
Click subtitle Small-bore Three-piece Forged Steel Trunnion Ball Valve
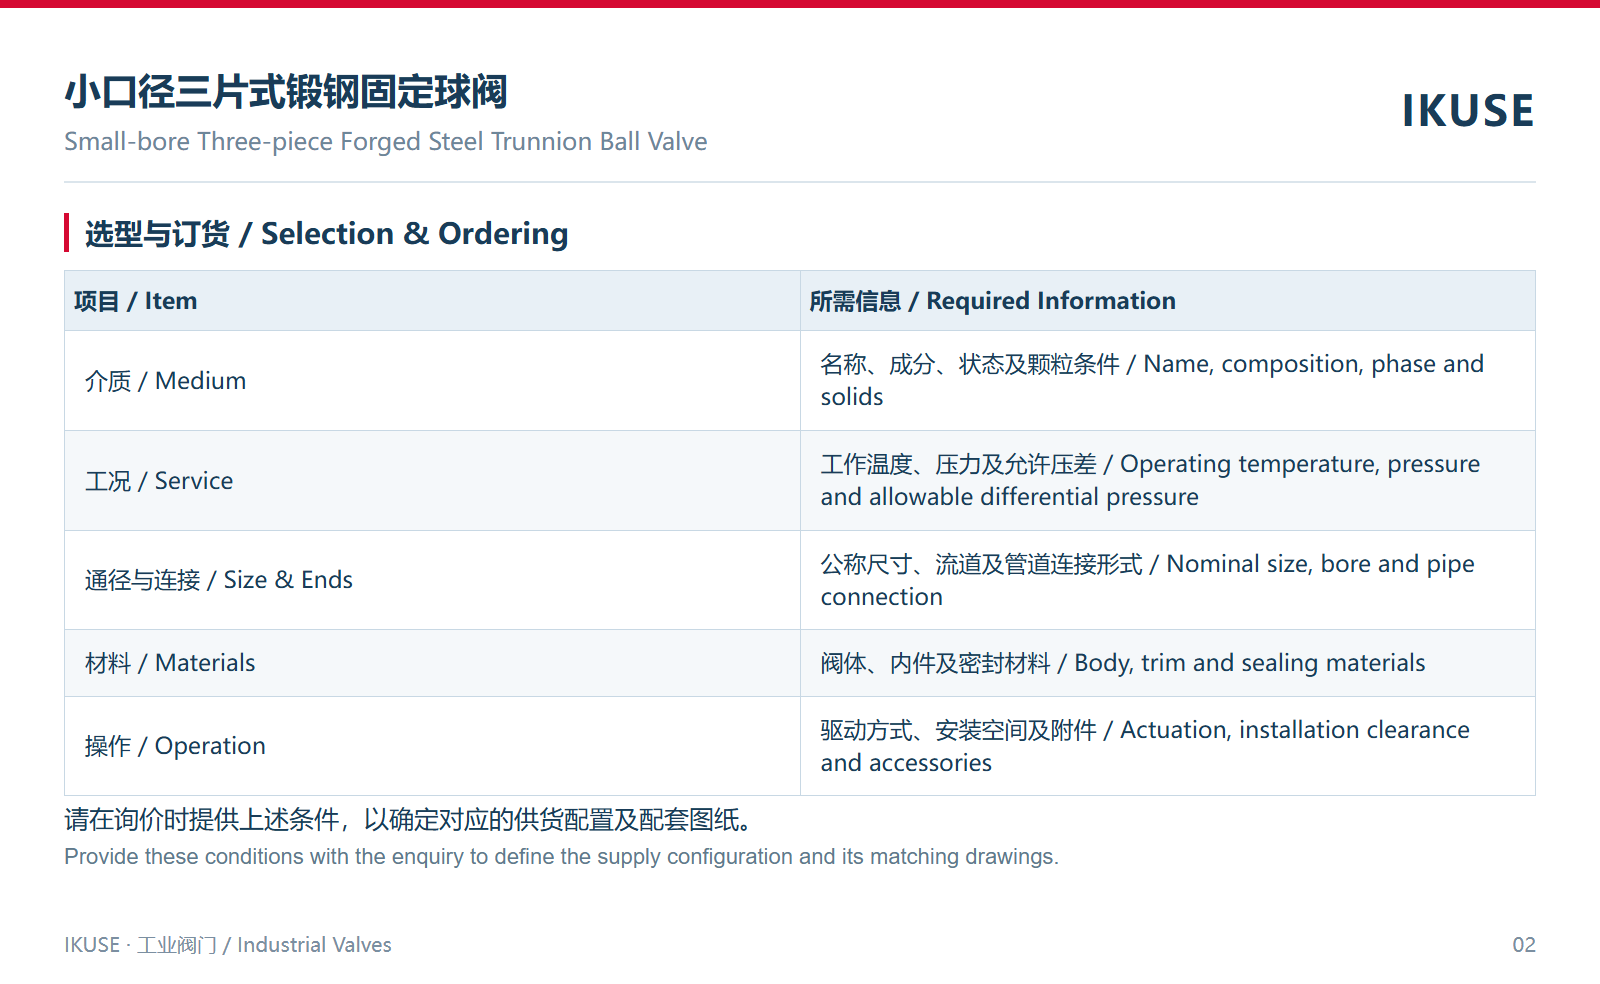click(x=385, y=142)
